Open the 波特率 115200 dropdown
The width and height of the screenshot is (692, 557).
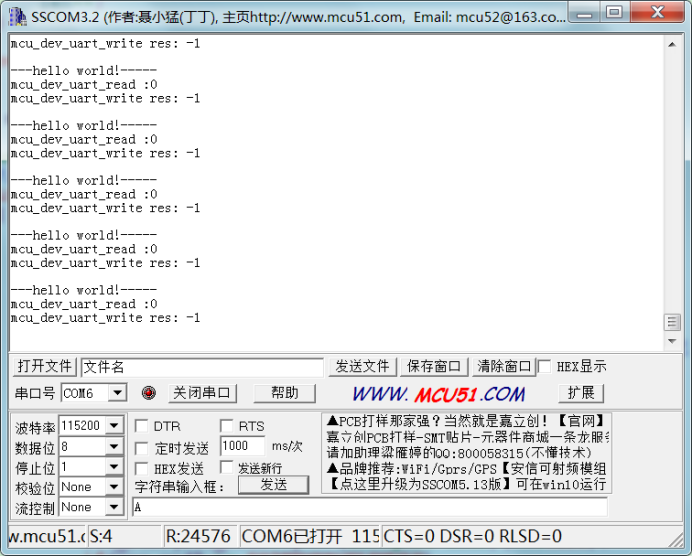[114, 425]
